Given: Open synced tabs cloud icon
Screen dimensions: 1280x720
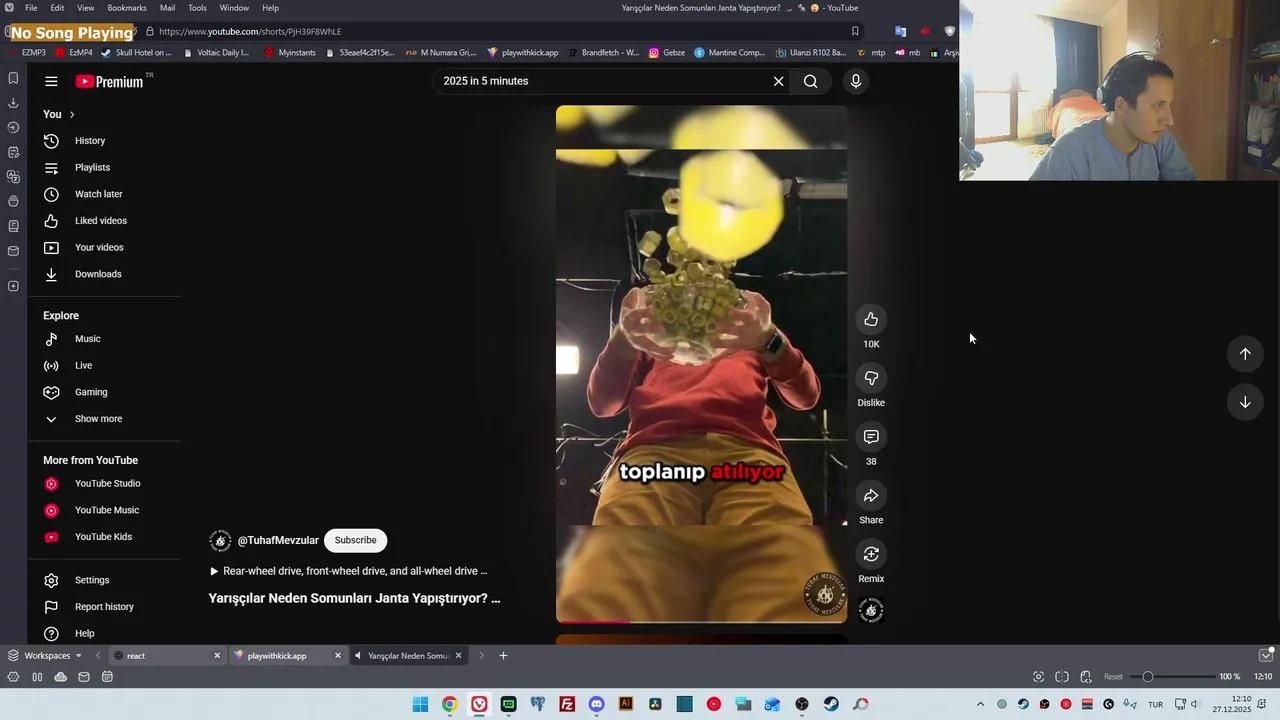Looking at the screenshot, I should [61, 677].
